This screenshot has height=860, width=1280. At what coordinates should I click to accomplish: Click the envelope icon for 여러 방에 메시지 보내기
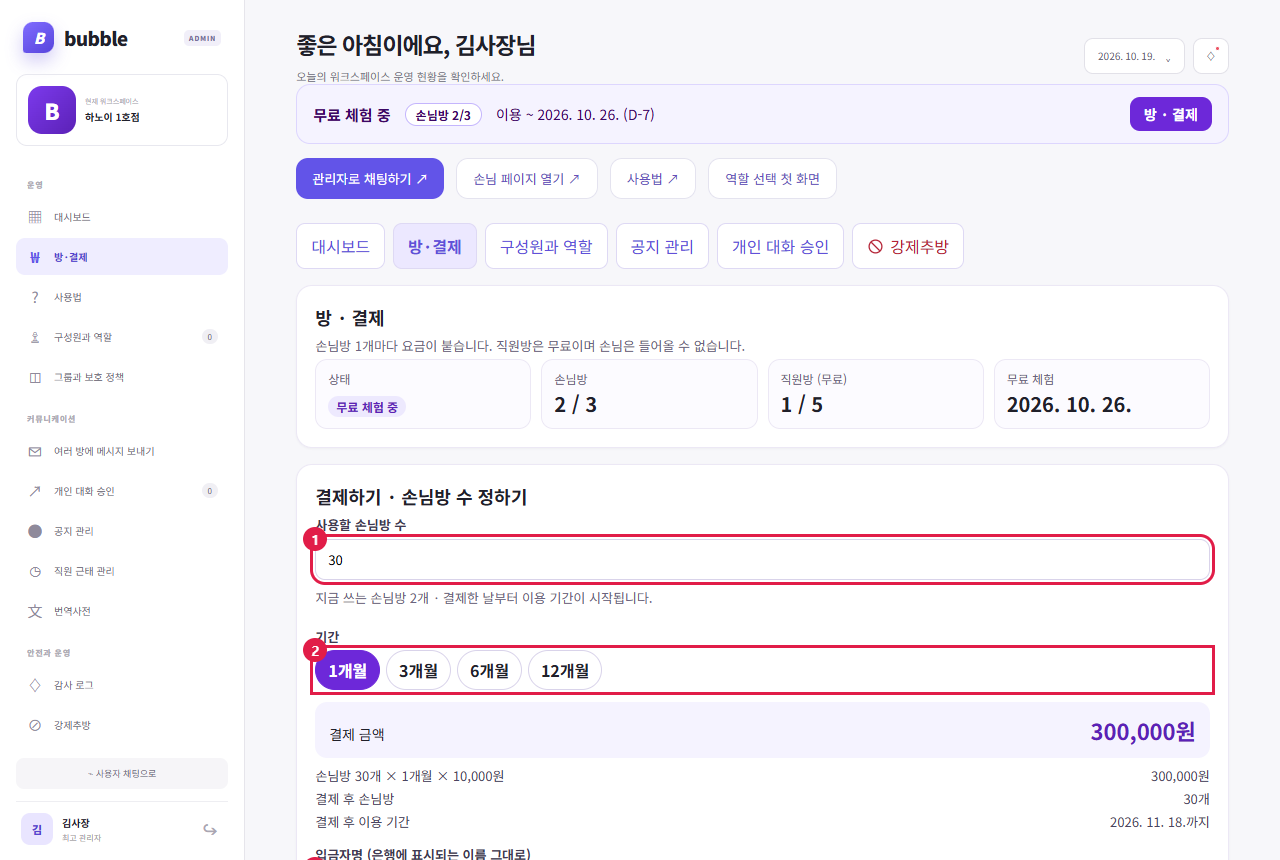click(35, 451)
